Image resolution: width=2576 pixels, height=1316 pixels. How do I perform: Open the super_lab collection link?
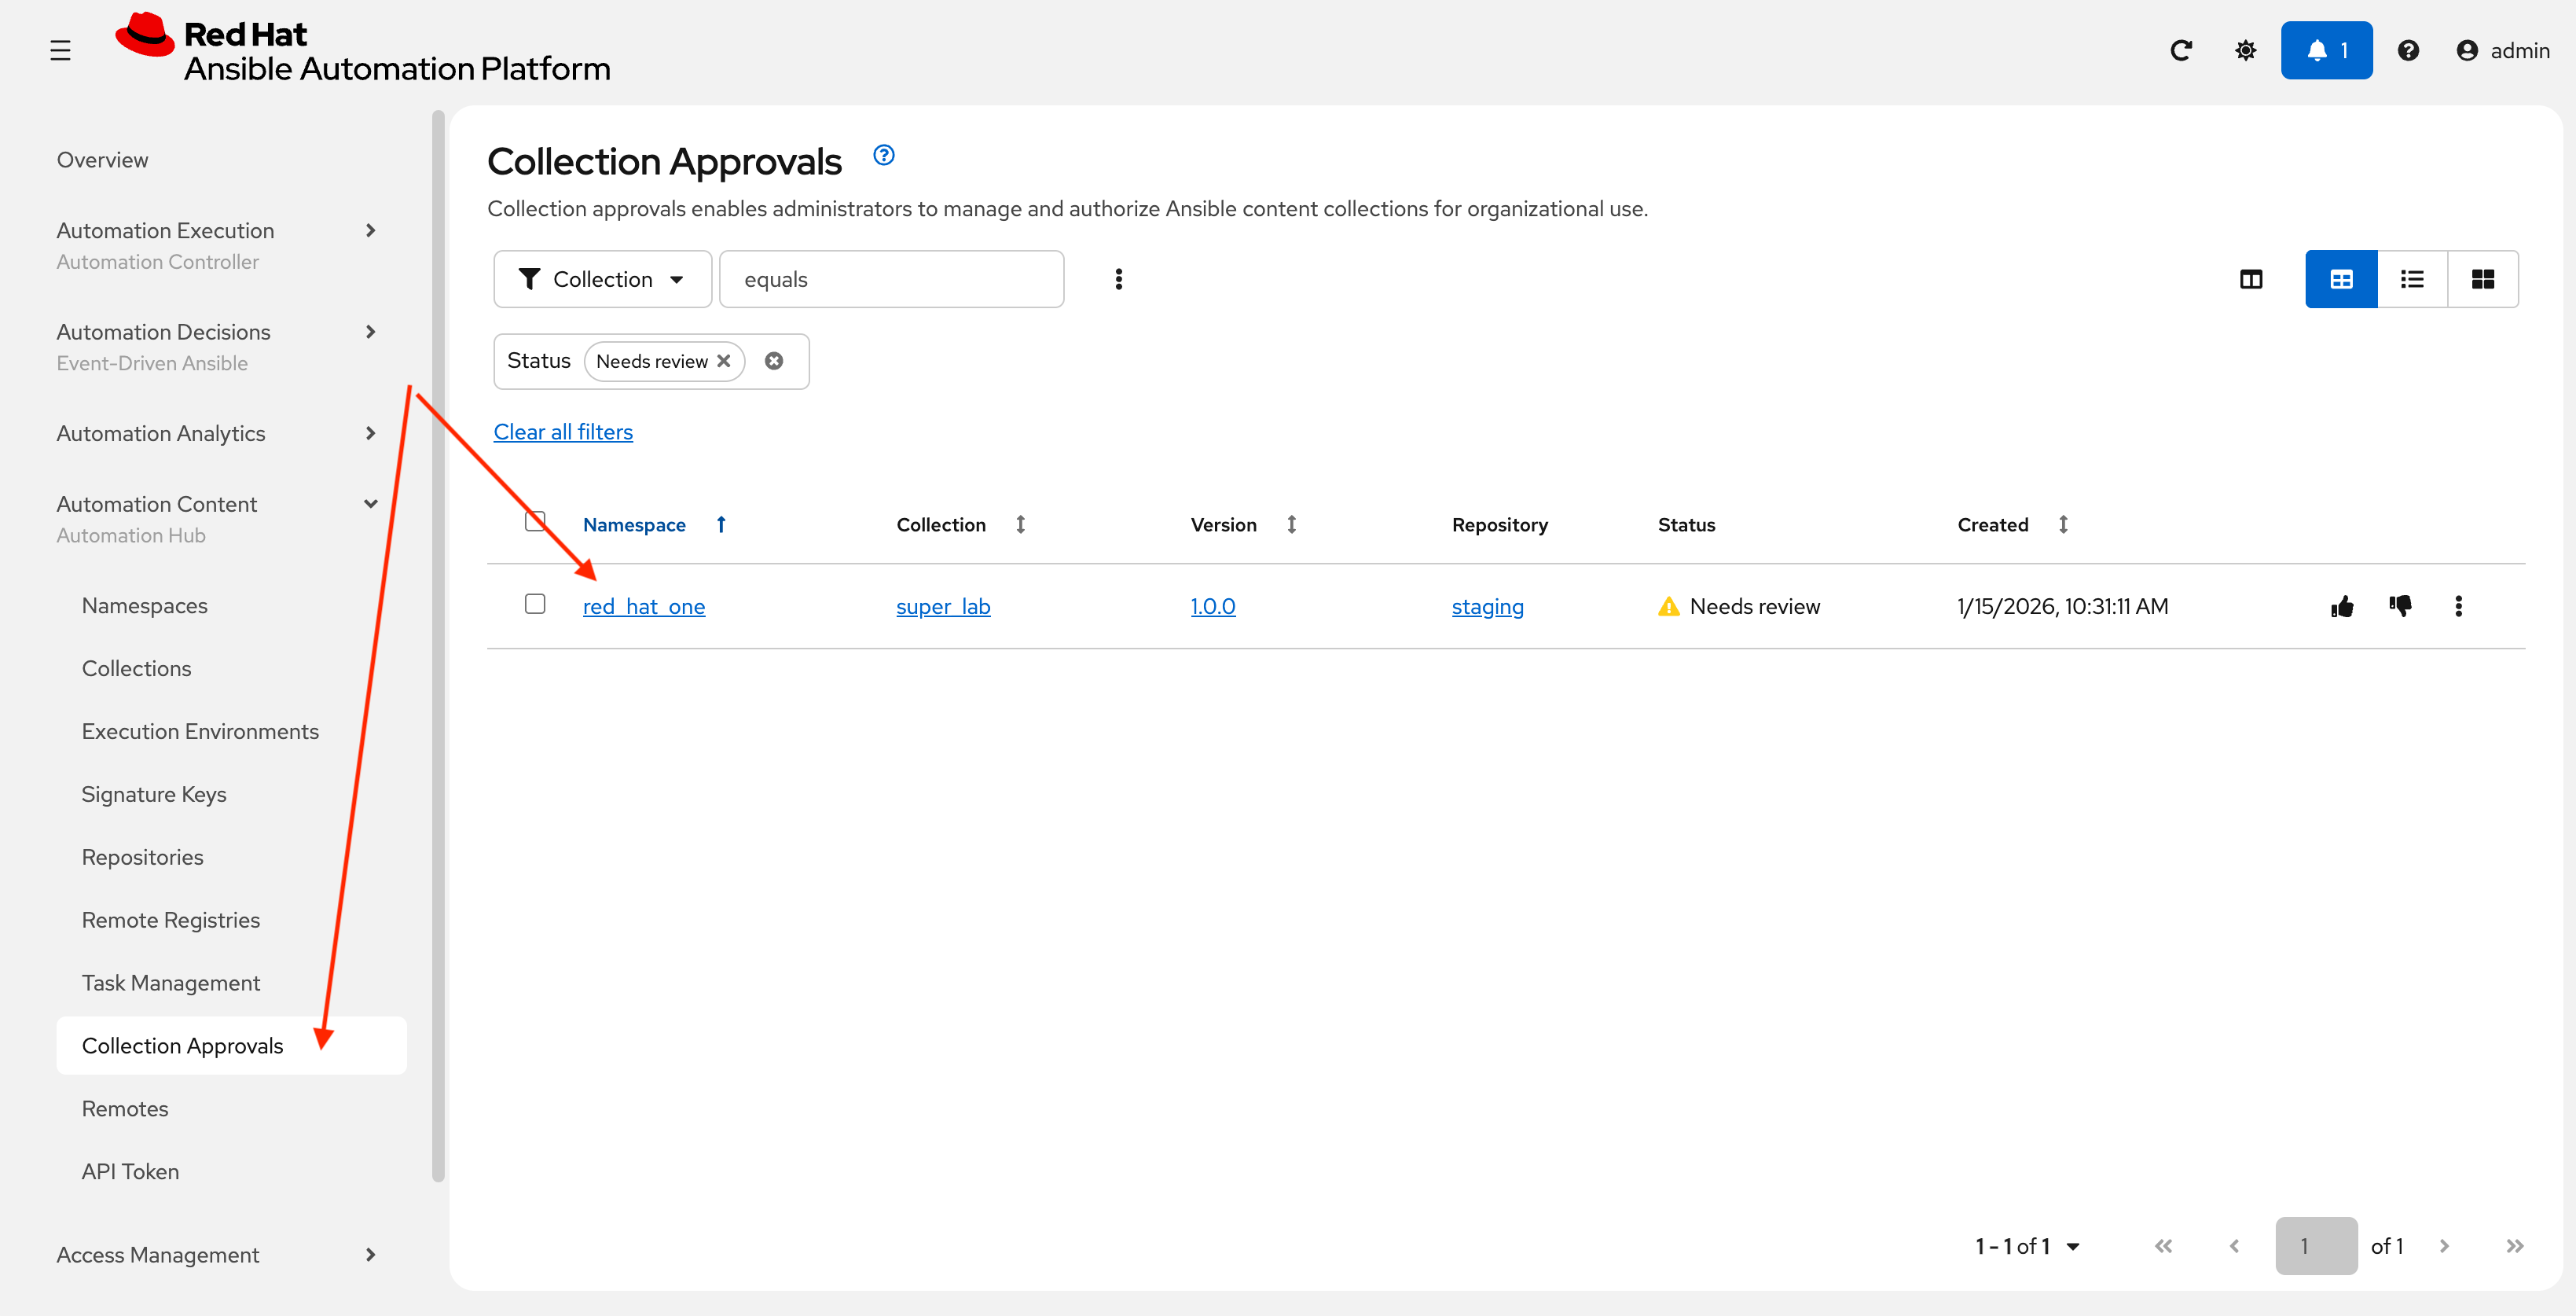pos(942,607)
